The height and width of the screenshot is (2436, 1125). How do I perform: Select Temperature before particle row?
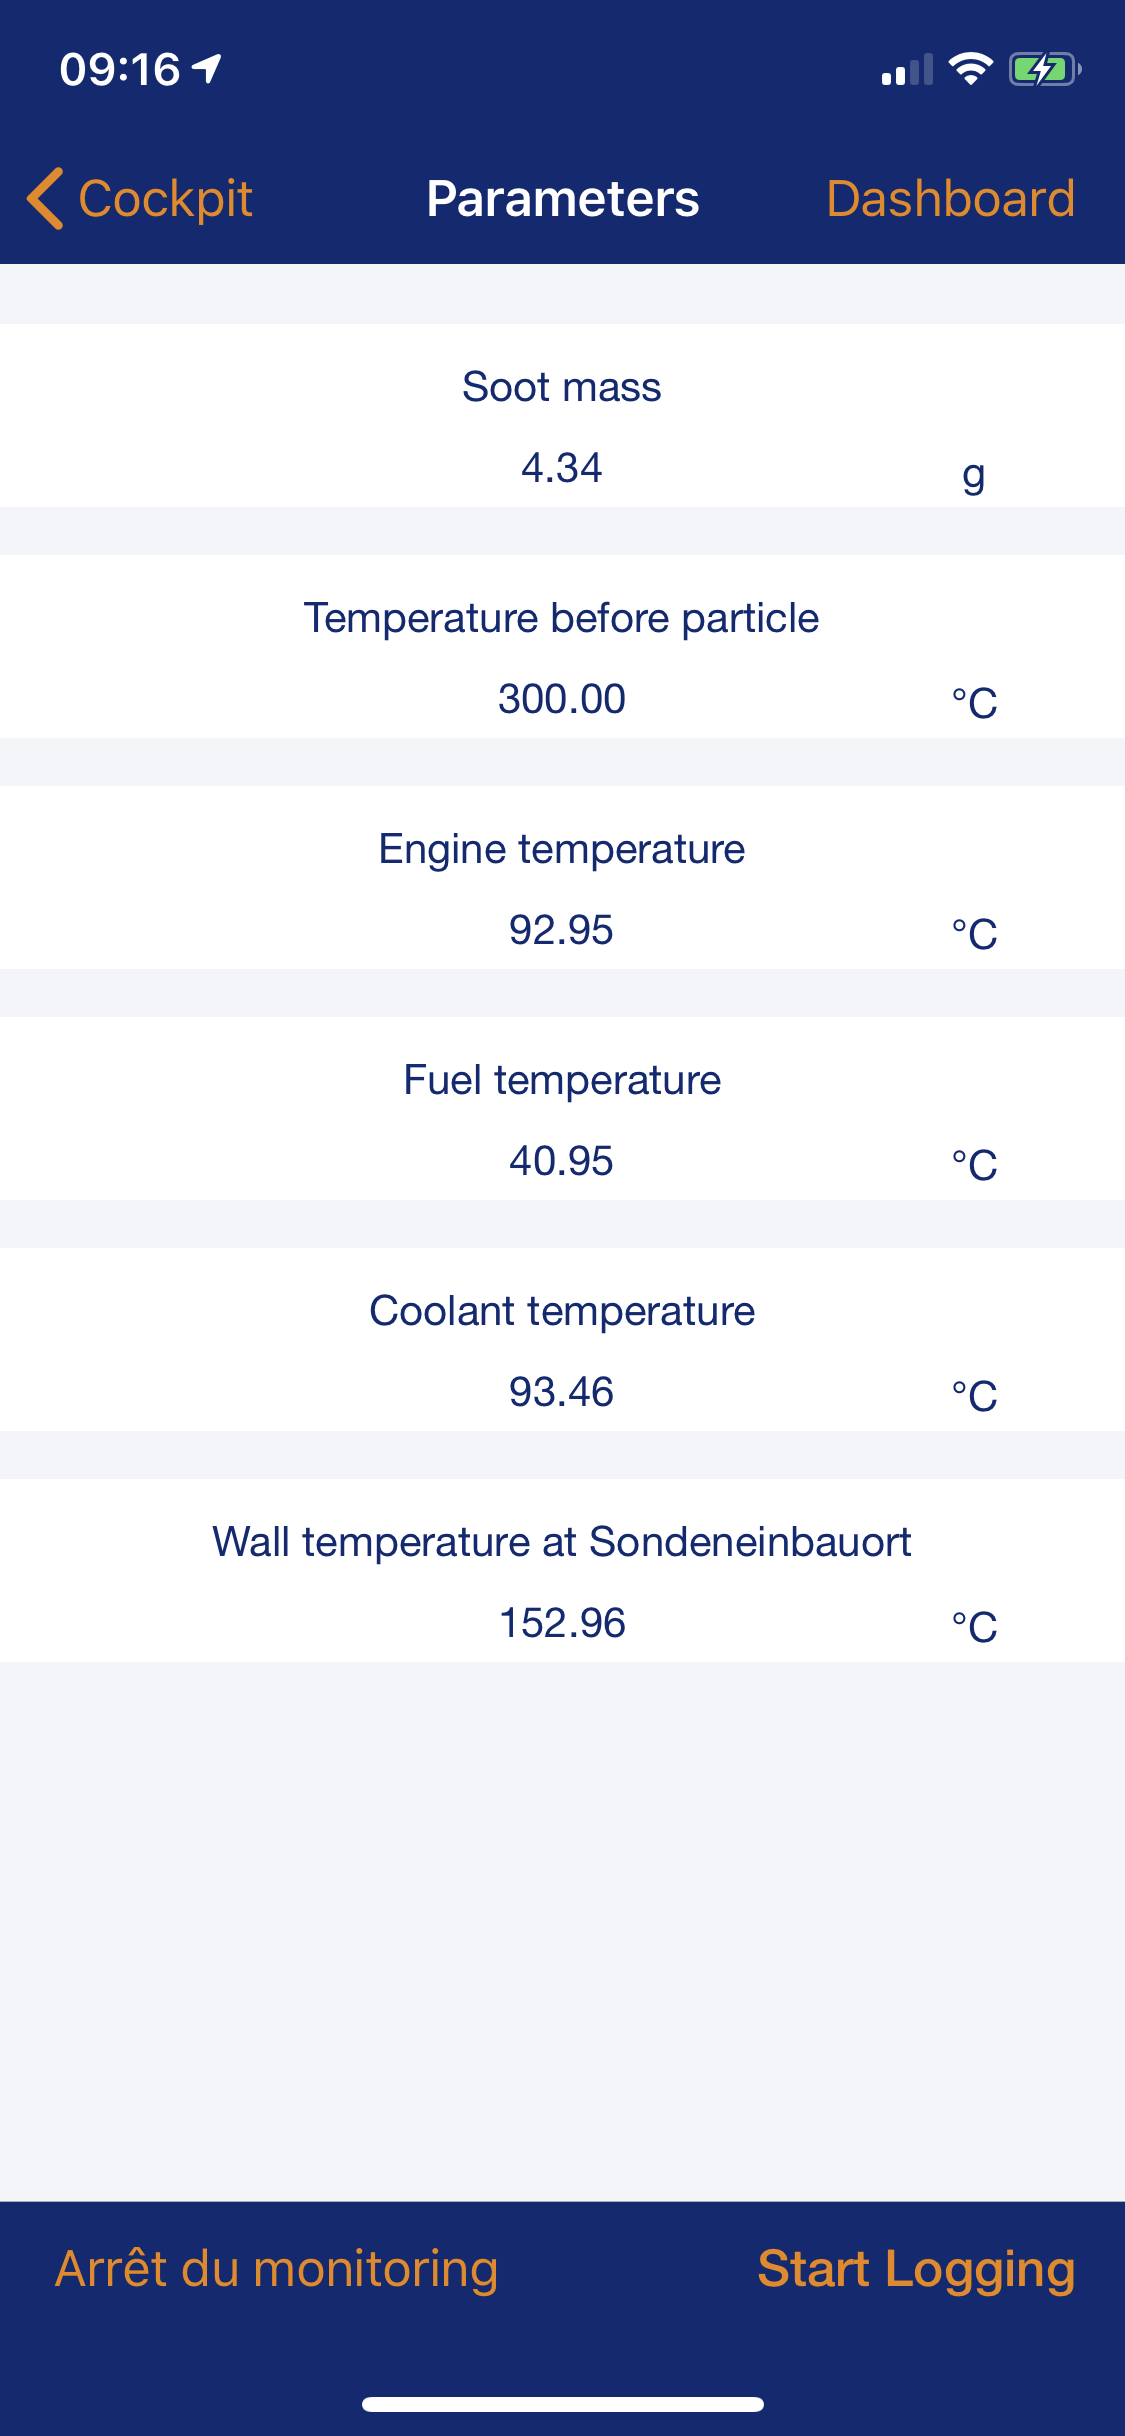pos(562,646)
